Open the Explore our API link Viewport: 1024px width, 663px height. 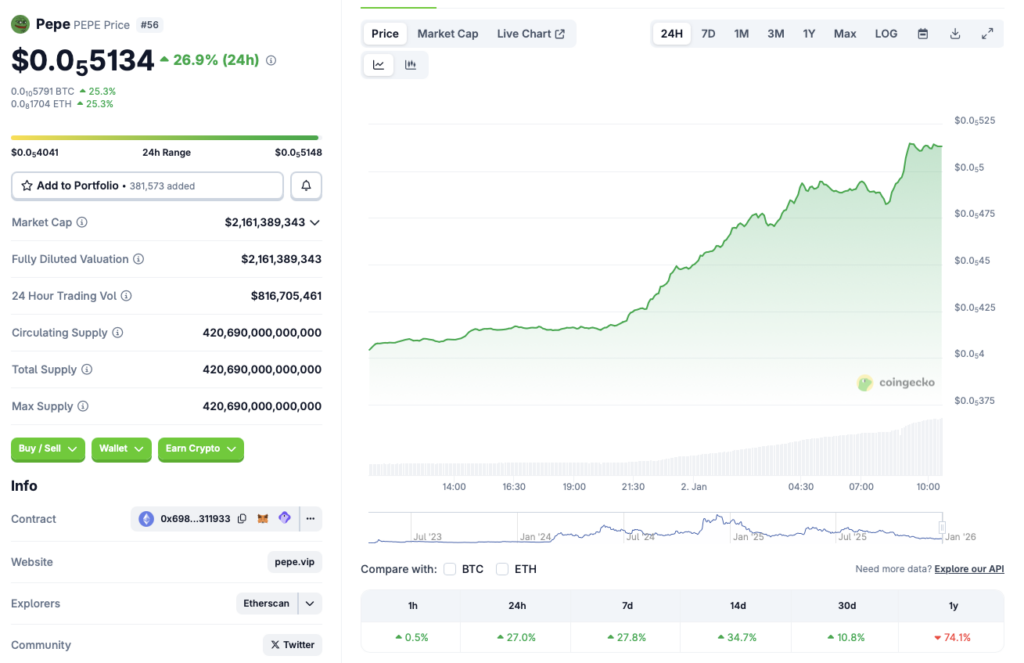pyautogui.click(x=968, y=569)
